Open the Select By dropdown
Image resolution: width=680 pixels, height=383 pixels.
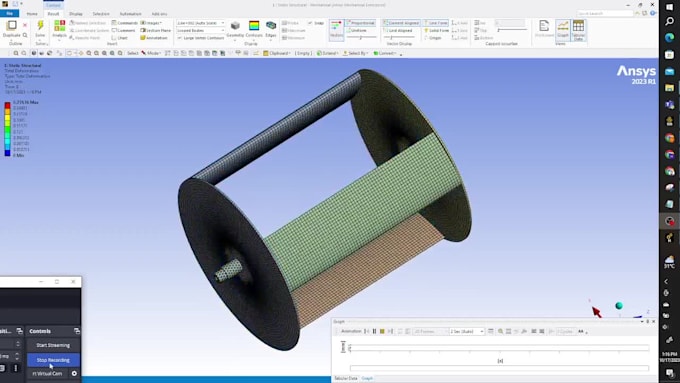[x=356, y=53]
